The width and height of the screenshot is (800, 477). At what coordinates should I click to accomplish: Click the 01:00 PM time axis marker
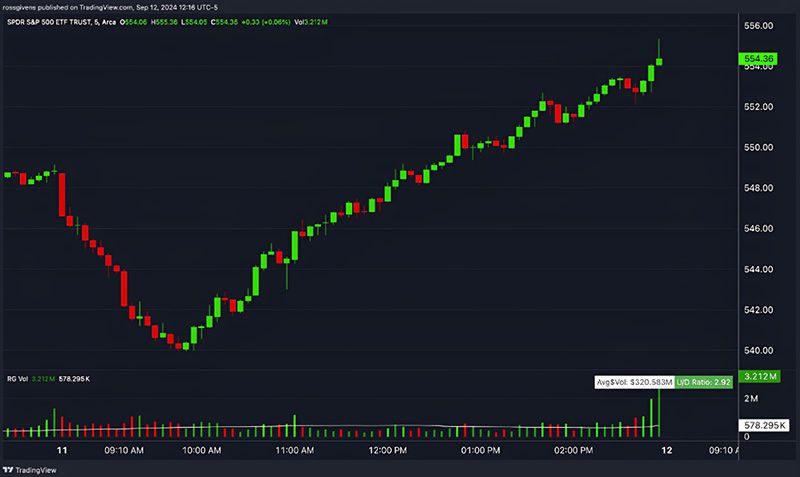point(480,451)
